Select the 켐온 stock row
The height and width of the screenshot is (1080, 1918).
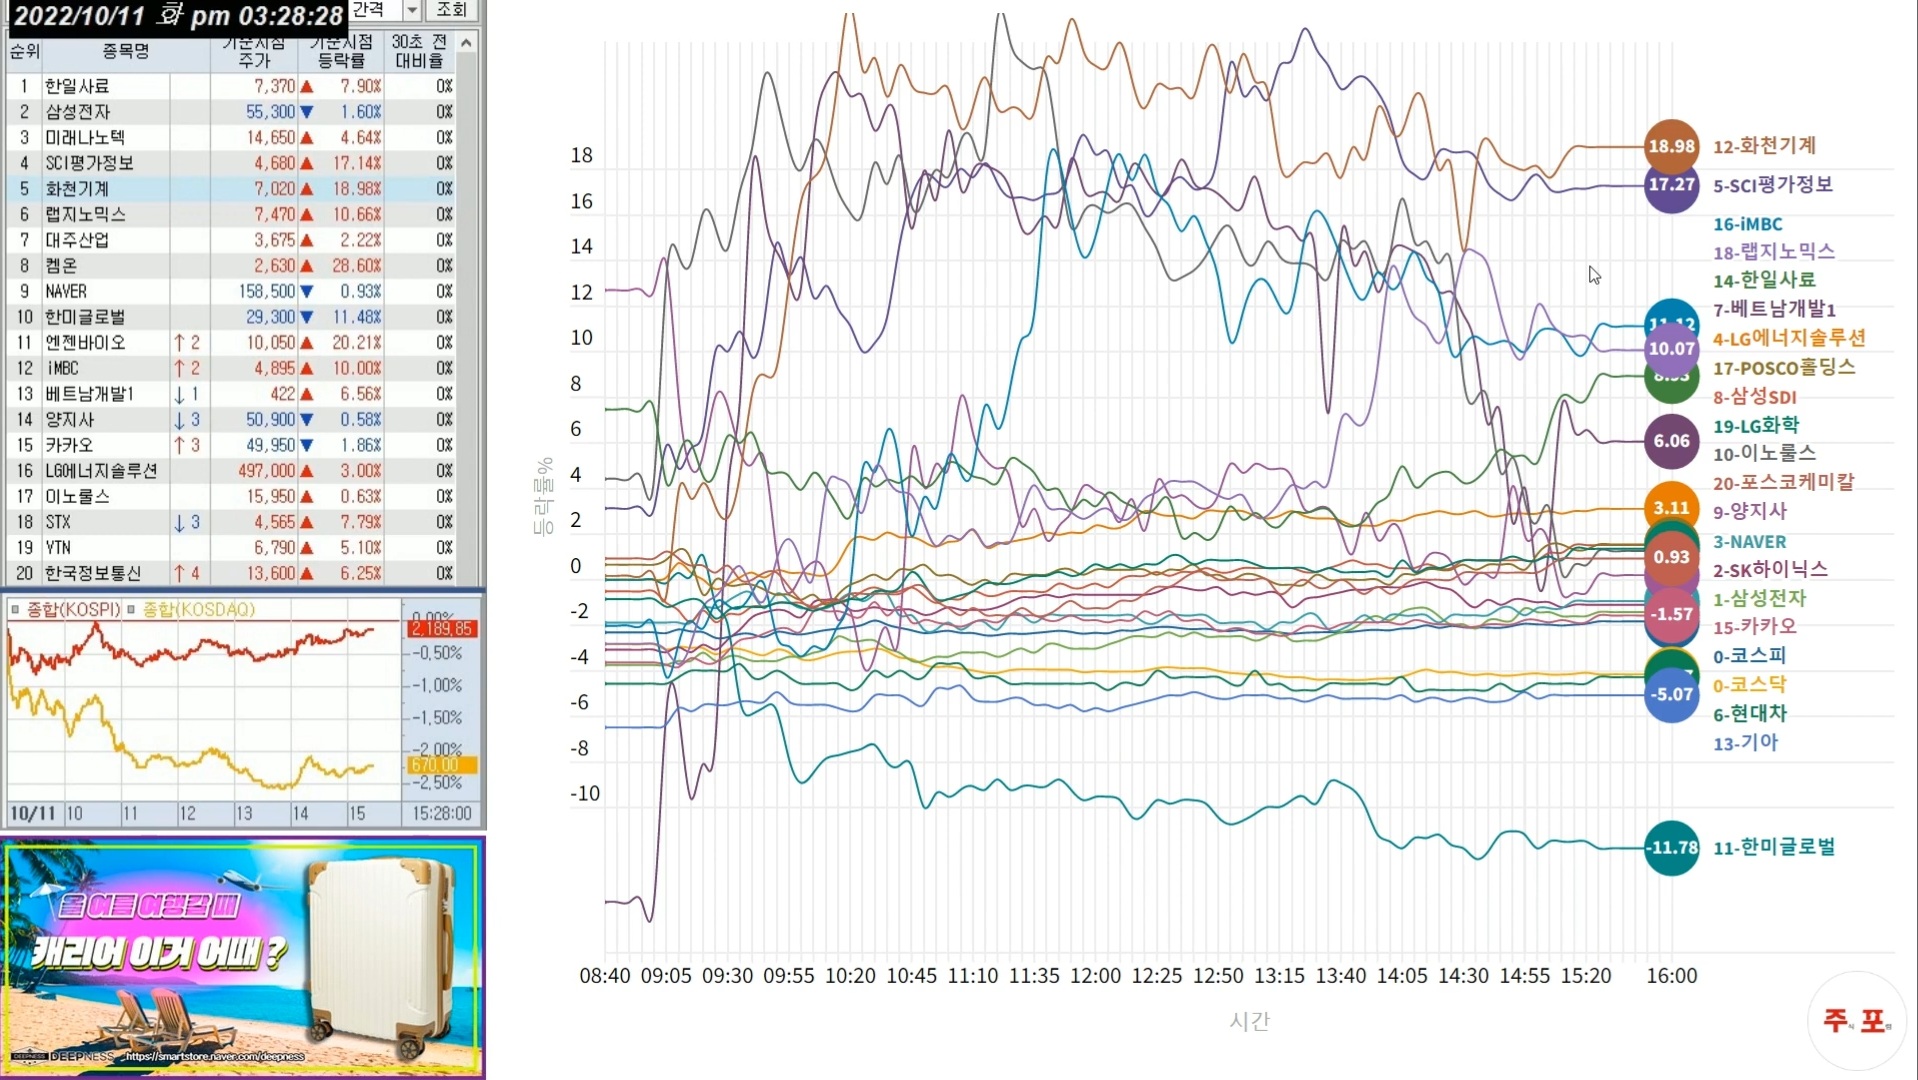(x=231, y=266)
